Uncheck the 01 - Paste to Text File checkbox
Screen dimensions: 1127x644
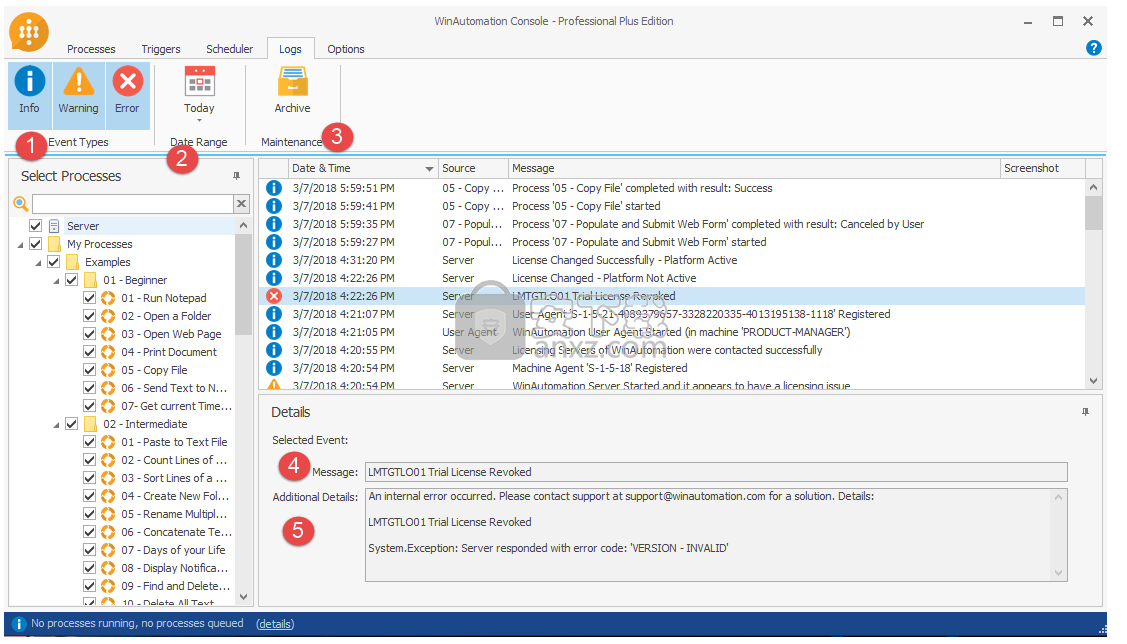89,441
